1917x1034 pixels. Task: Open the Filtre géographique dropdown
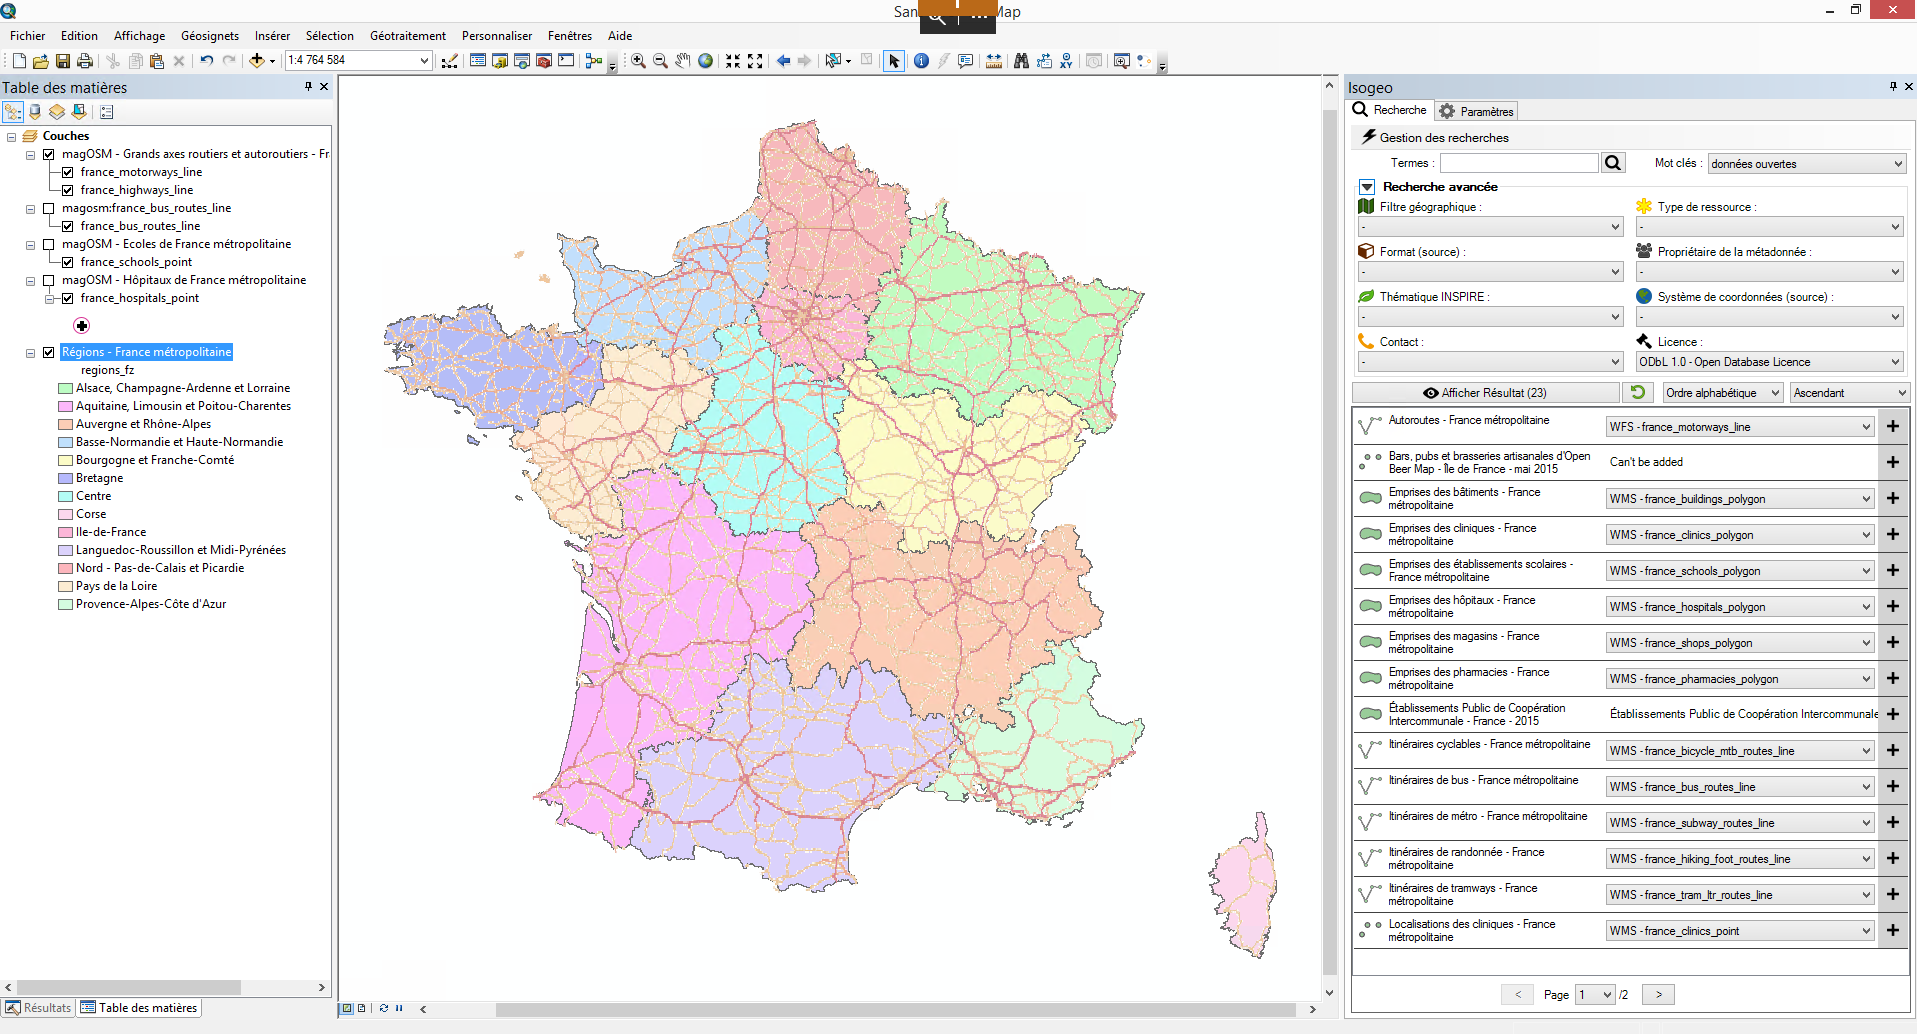click(x=1489, y=227)
